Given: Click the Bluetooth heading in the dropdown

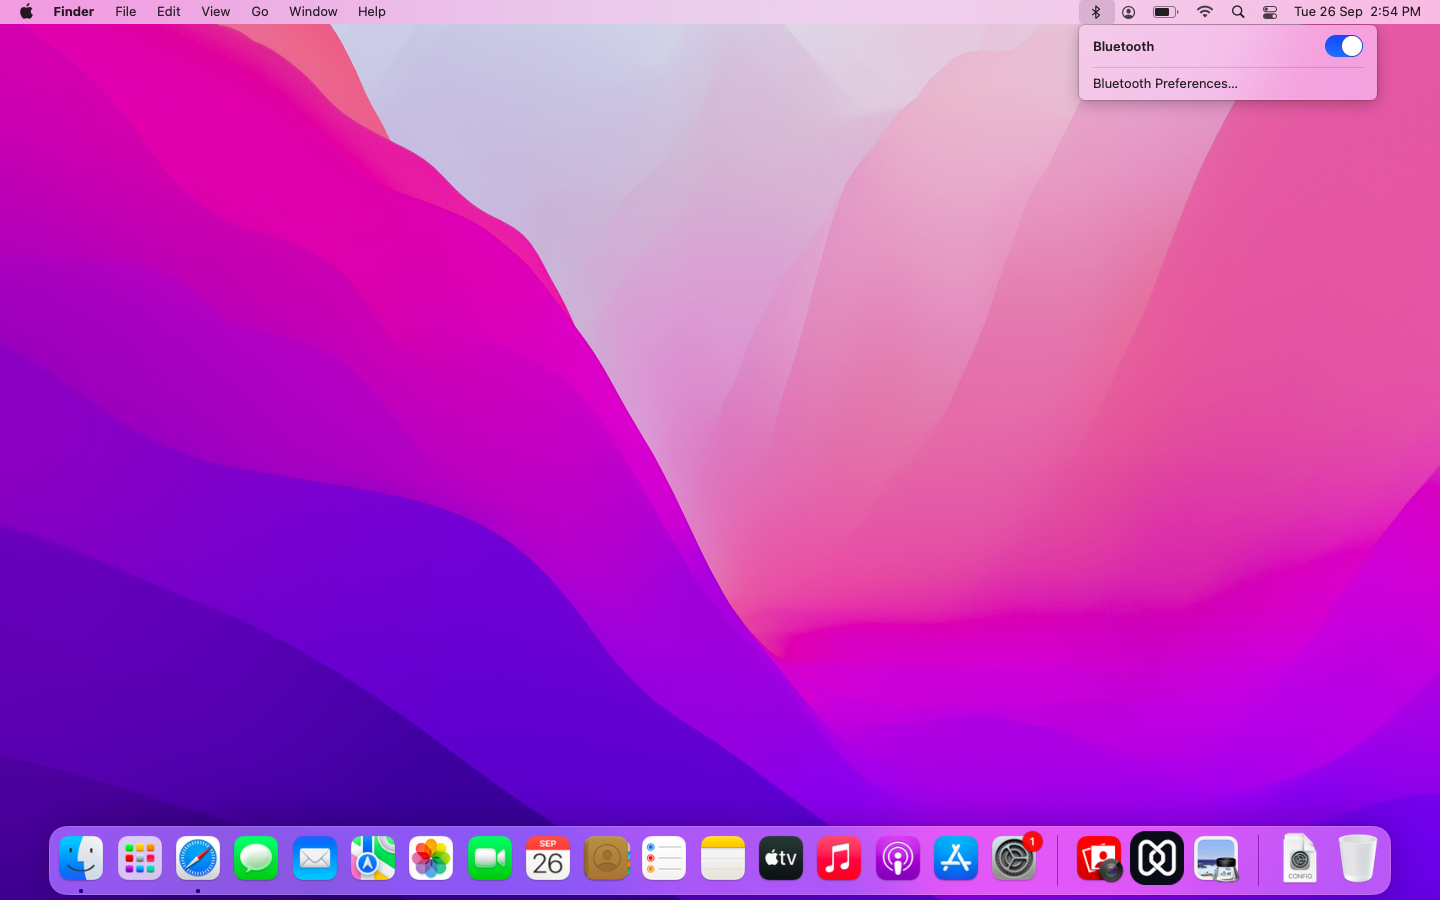Looking at the screenshot, I should [x=1123, y=46].
